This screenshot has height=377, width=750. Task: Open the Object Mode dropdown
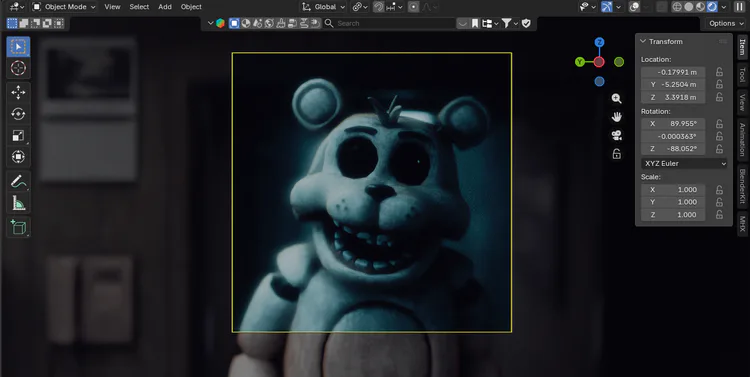64,7
